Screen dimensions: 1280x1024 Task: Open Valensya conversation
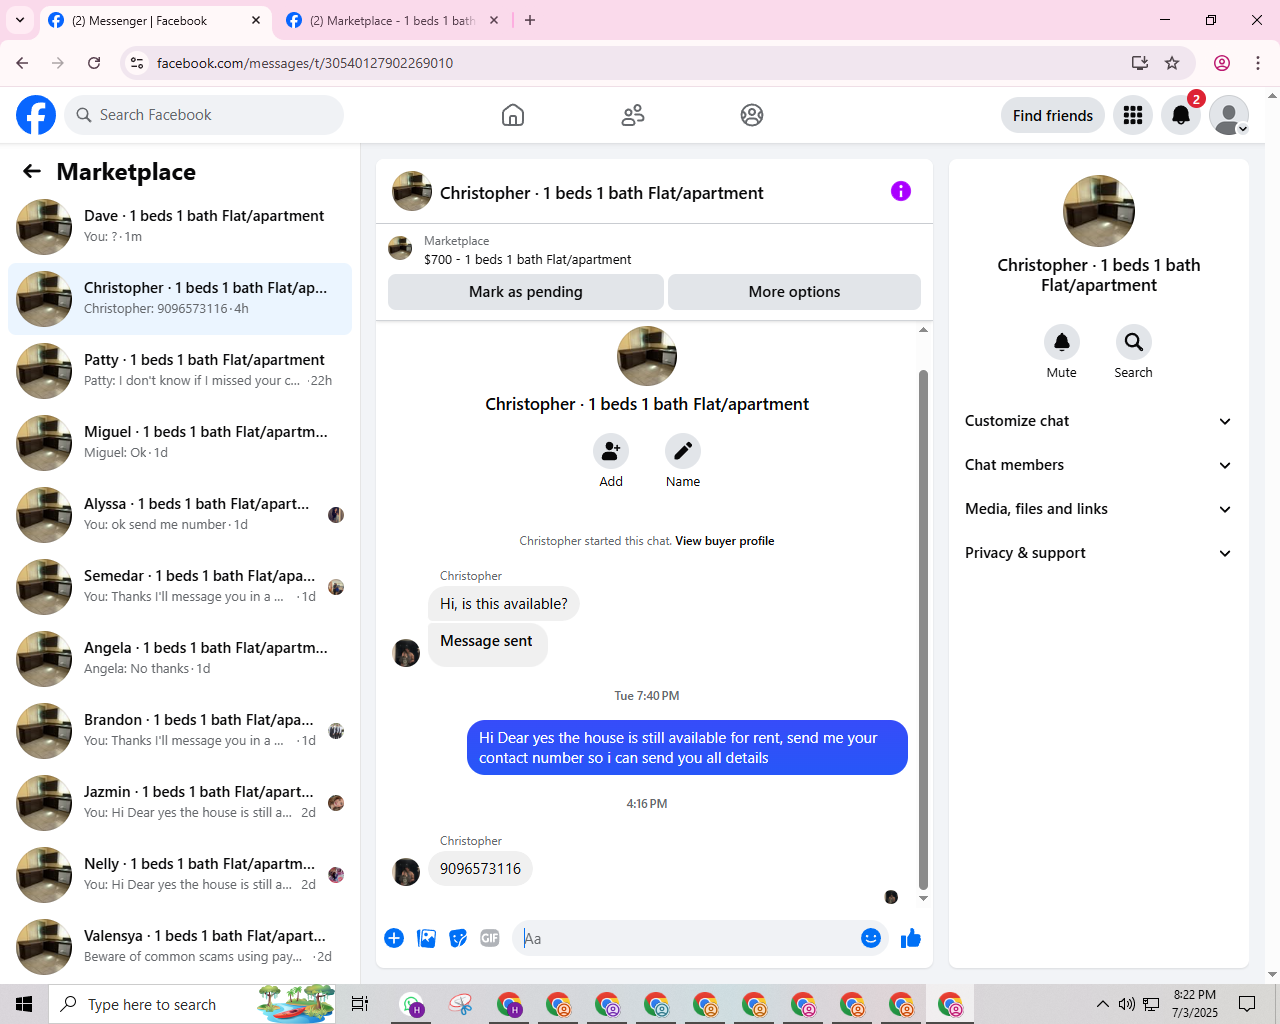click(180, 947)
